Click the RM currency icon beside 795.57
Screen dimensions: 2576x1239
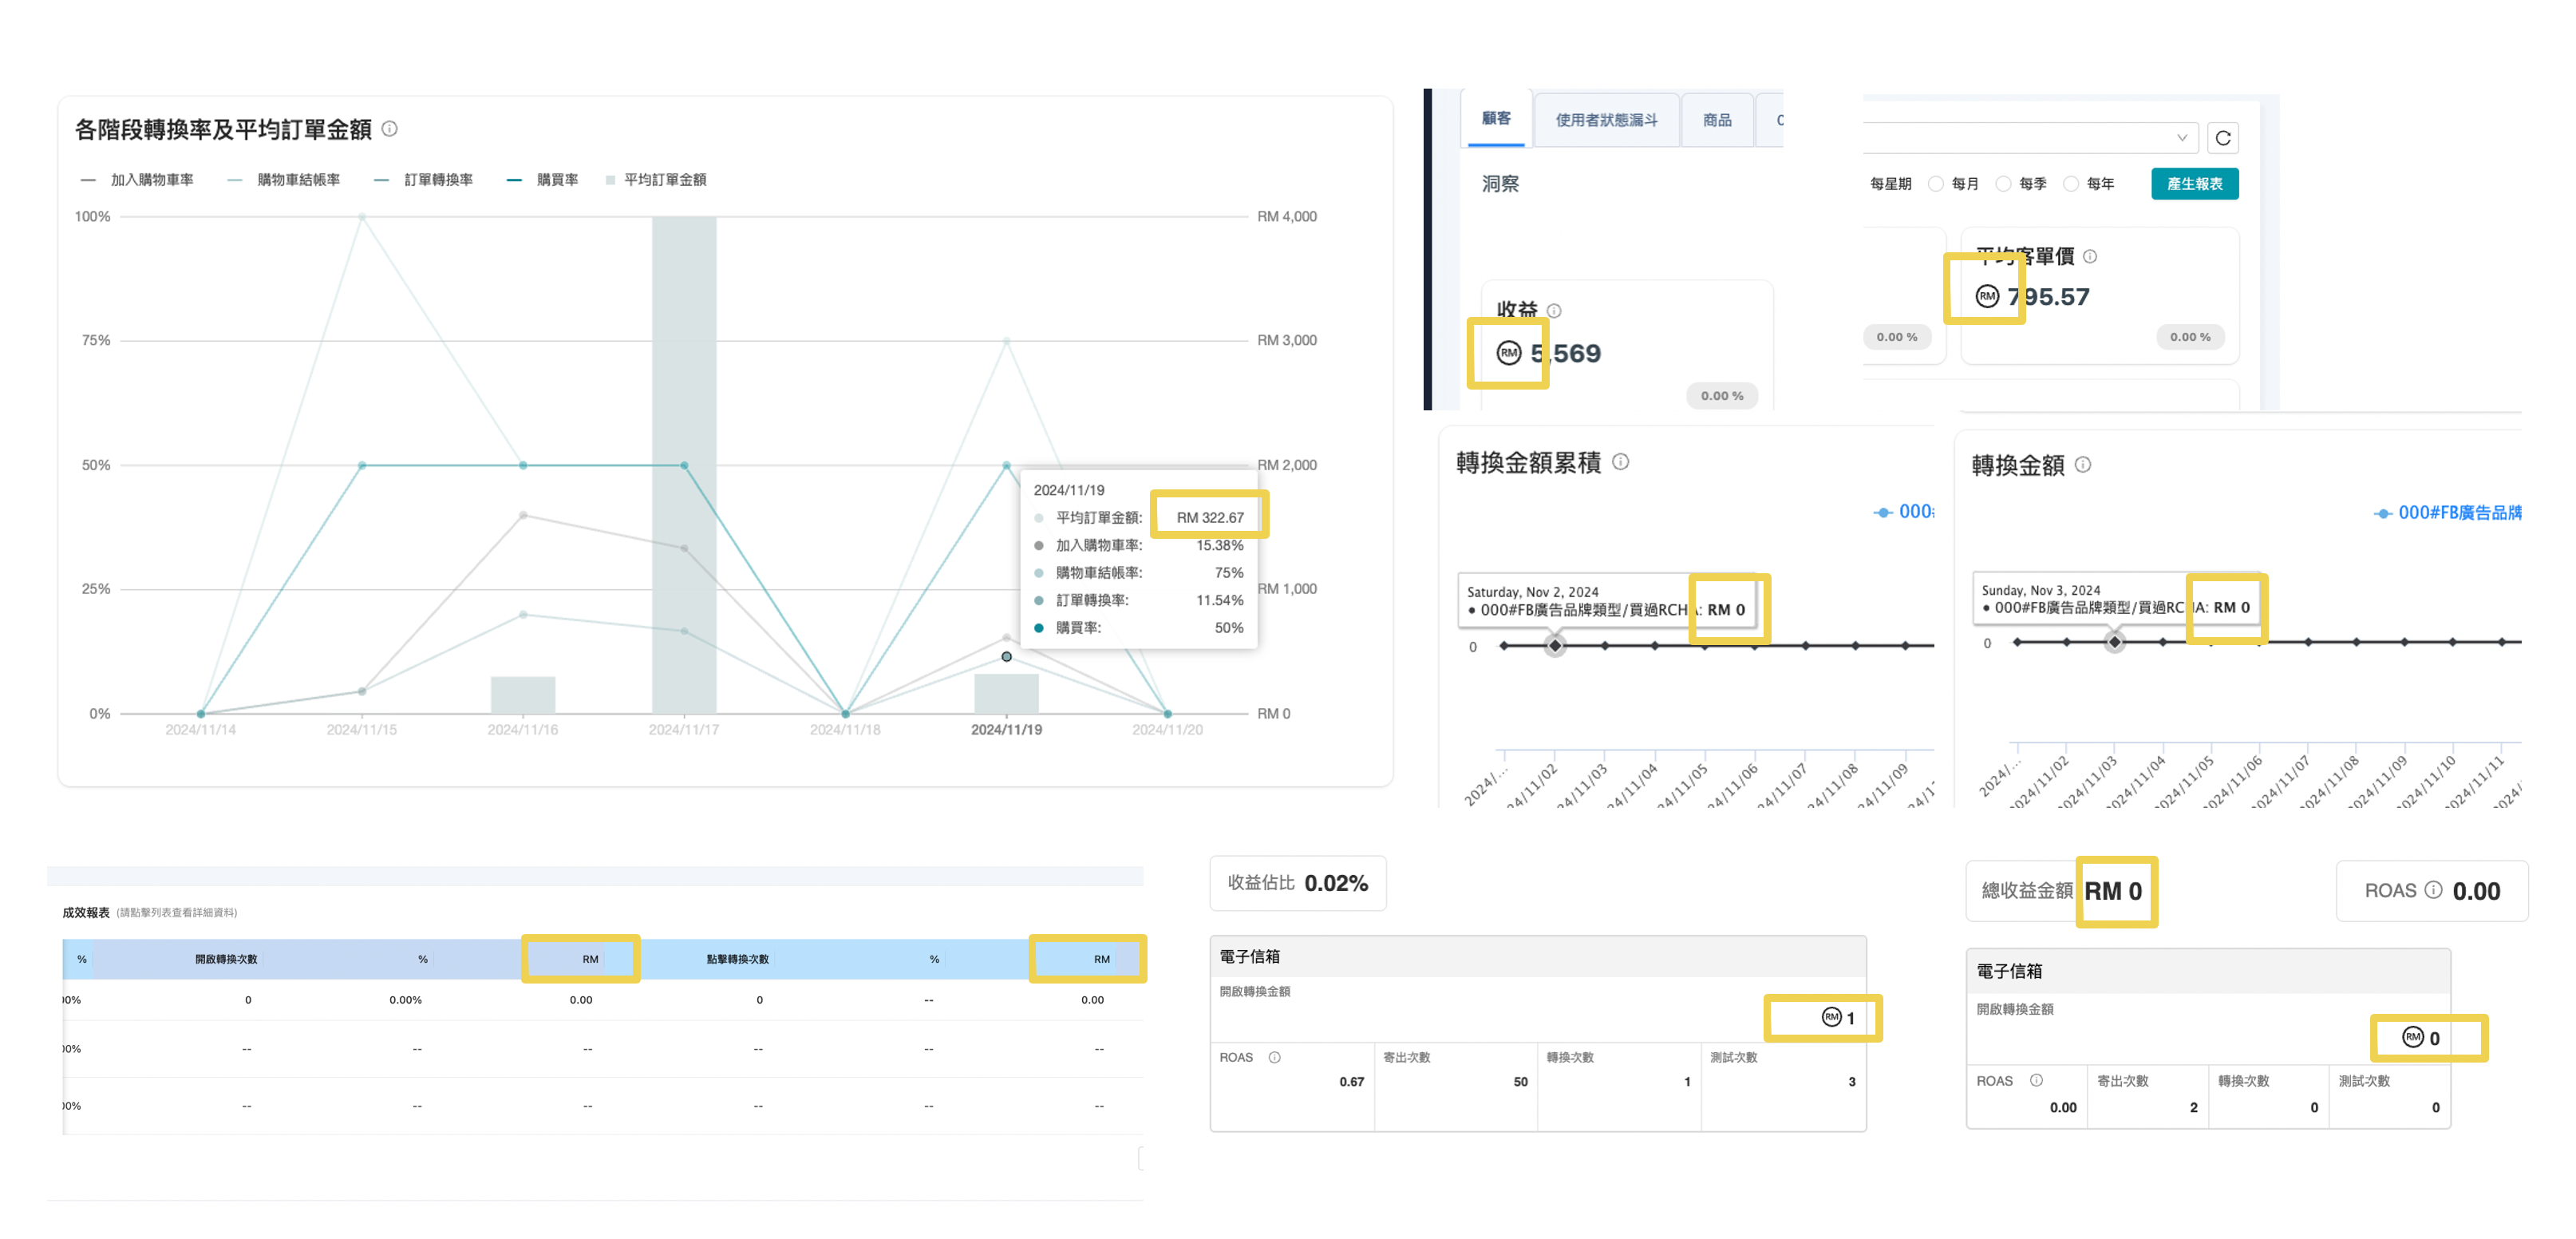(x=1986, y=296)
